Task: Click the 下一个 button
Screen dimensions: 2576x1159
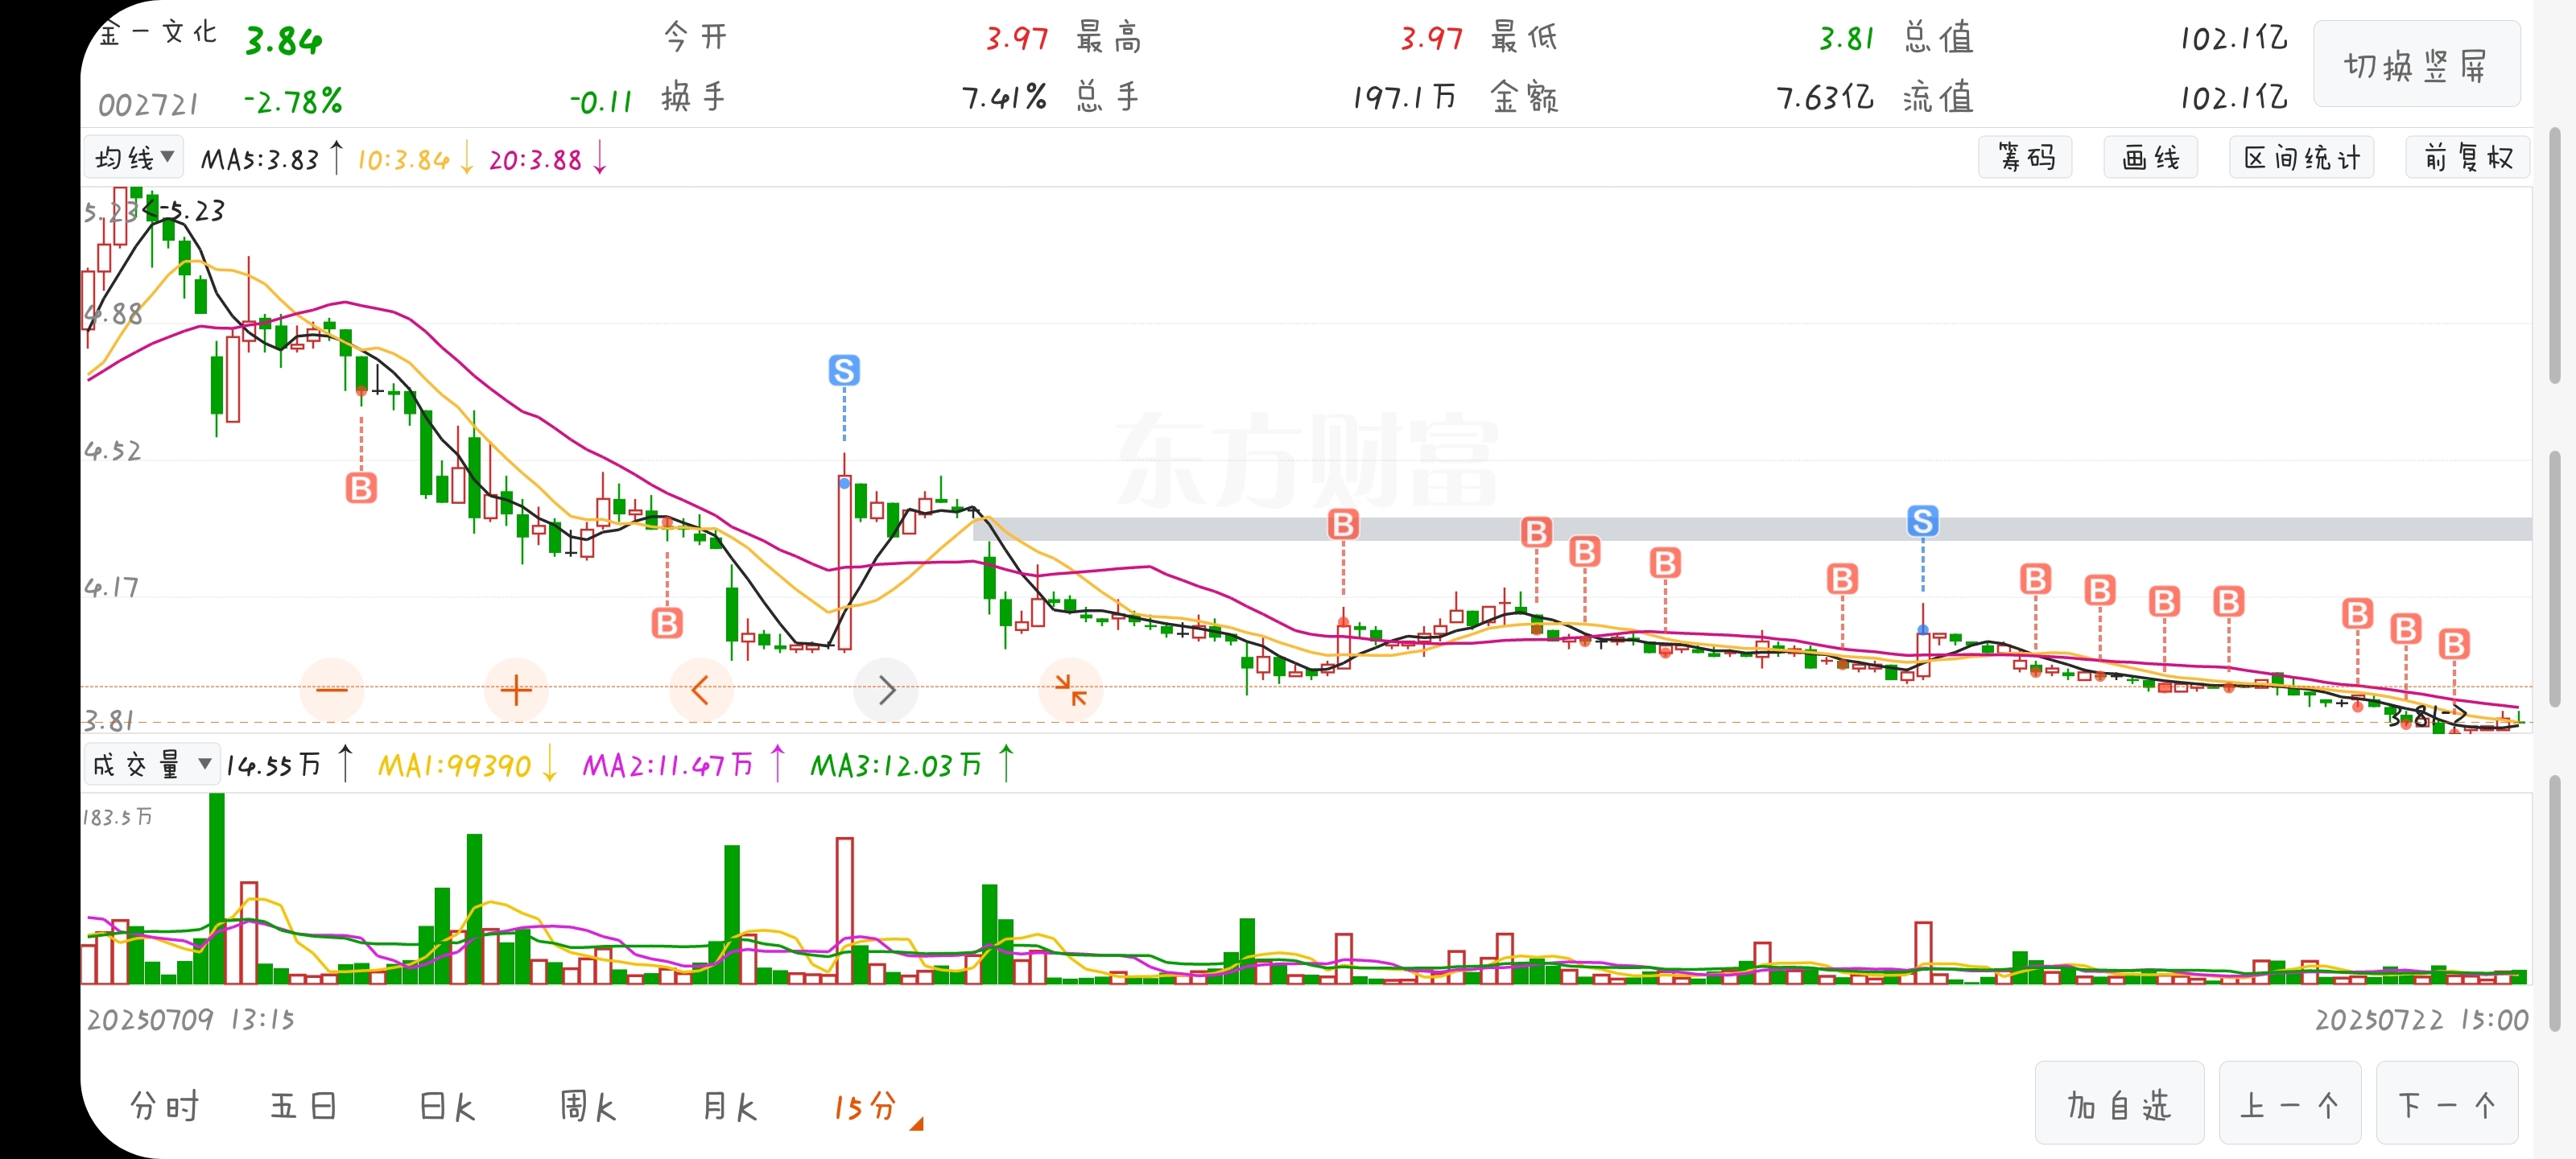Action: 2447,1104
